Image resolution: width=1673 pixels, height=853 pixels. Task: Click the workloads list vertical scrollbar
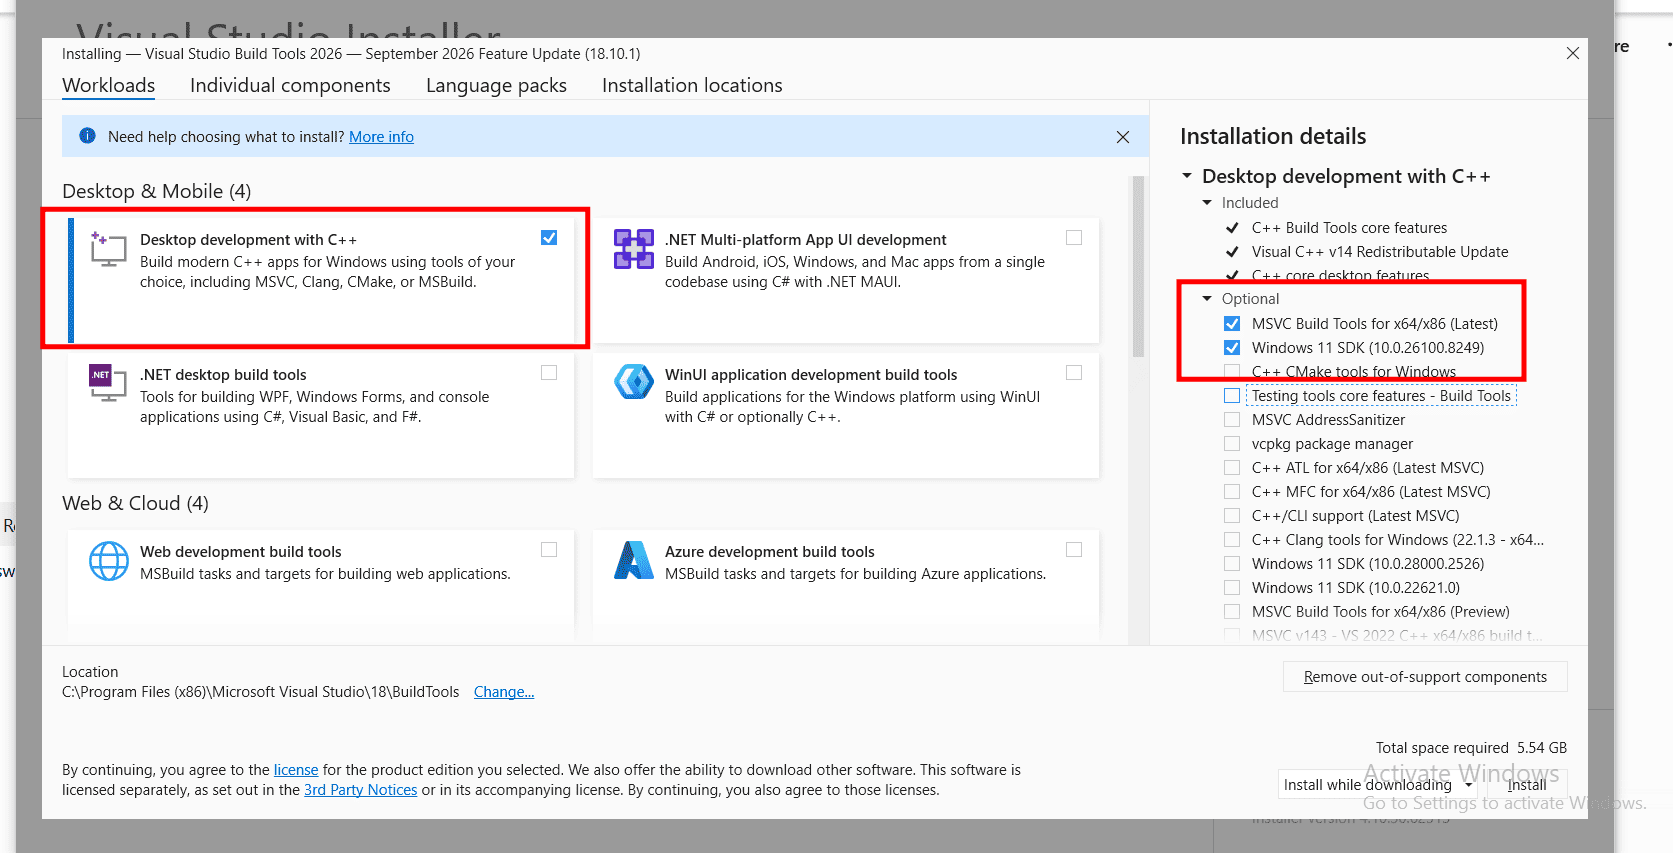tap(1138, 267)
